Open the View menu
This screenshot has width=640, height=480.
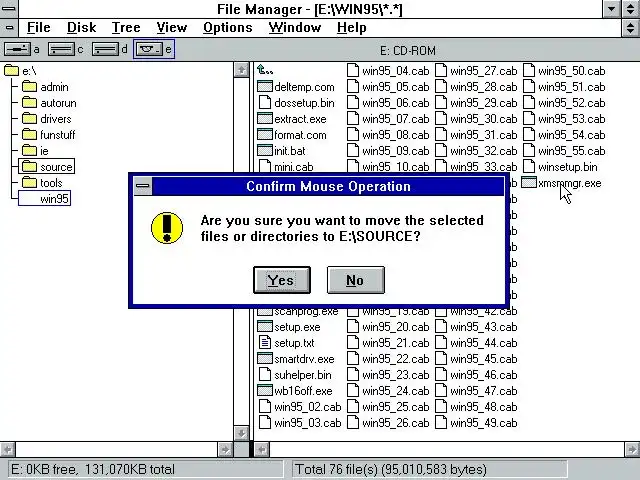[172, 28]
